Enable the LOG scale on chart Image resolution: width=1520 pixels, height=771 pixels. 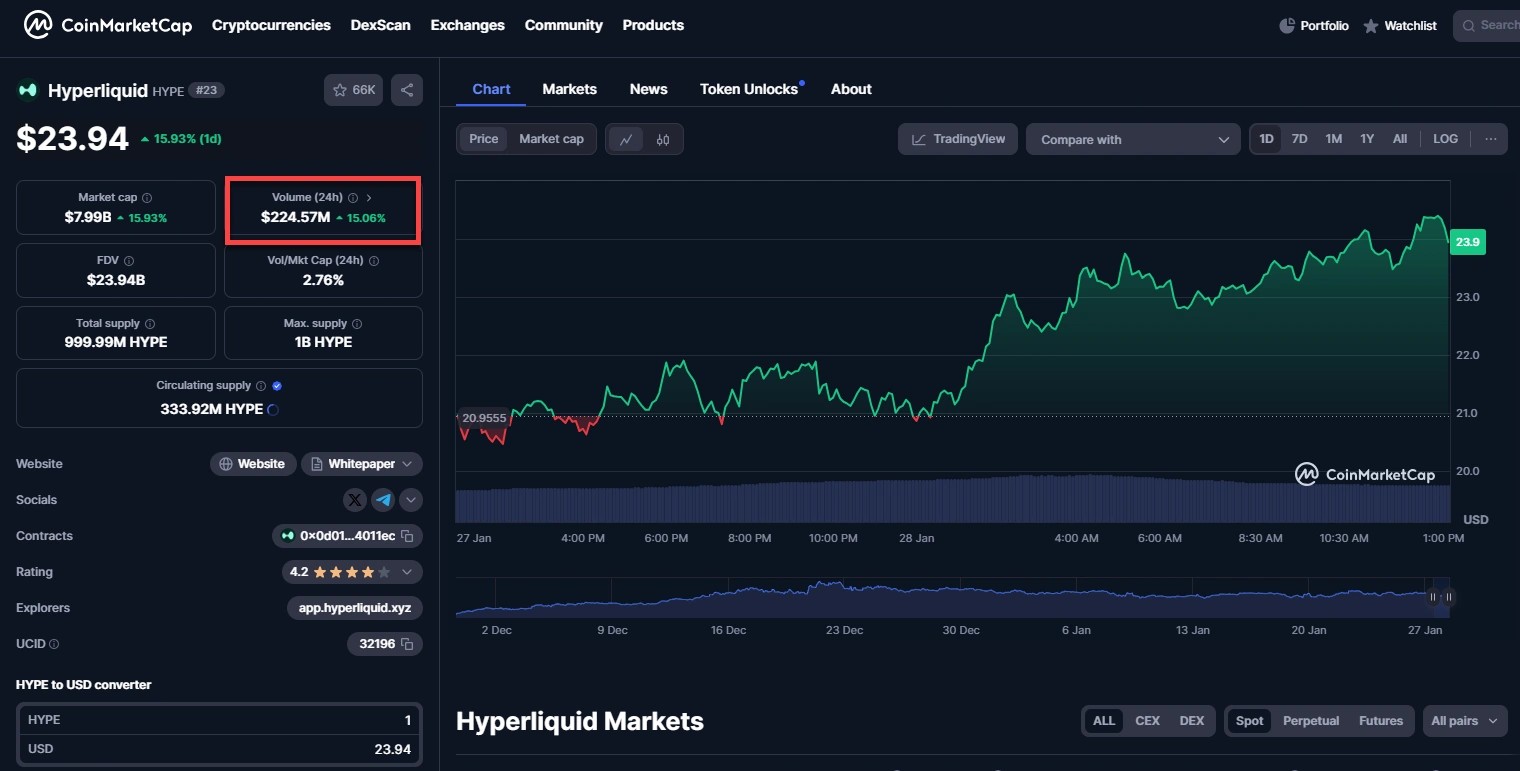[x=1445, y=139]
